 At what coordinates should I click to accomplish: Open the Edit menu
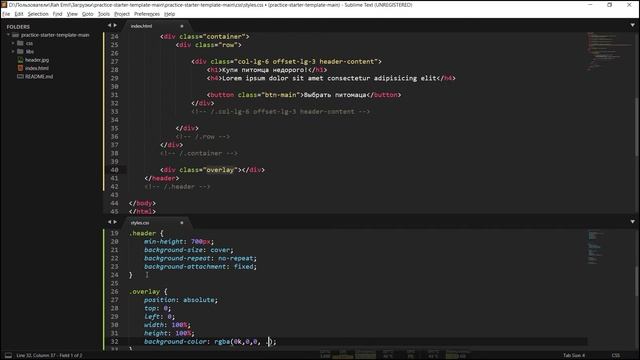coord(19,14)
